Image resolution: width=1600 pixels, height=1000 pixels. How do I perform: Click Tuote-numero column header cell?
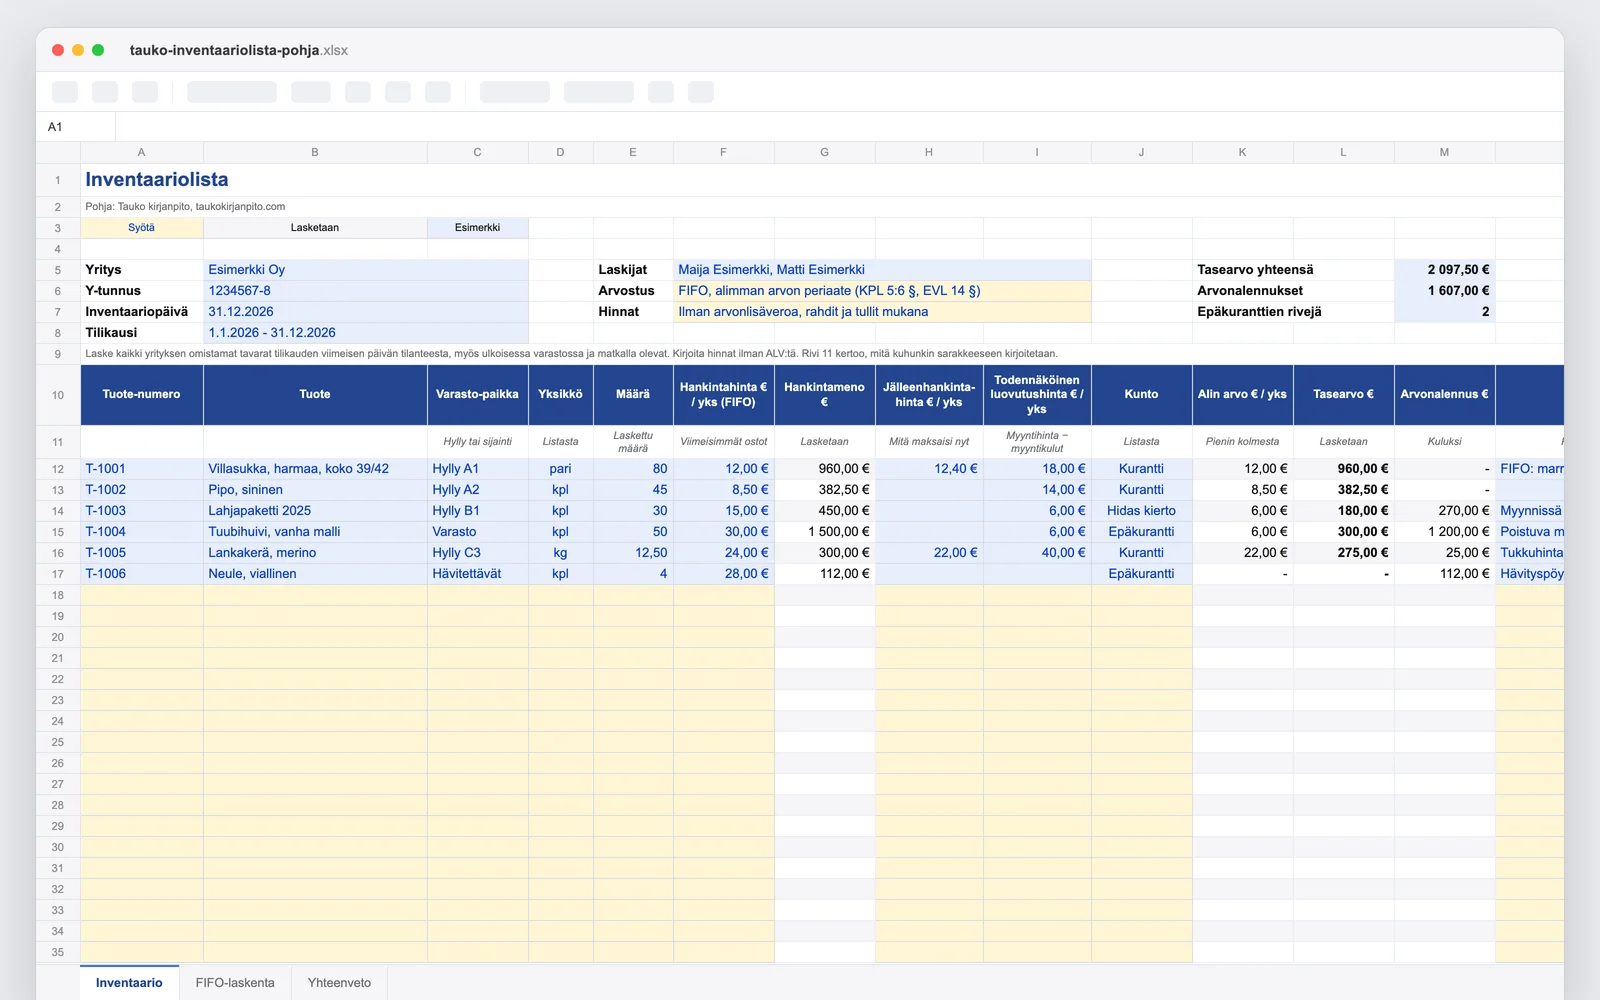coord(142,395)
